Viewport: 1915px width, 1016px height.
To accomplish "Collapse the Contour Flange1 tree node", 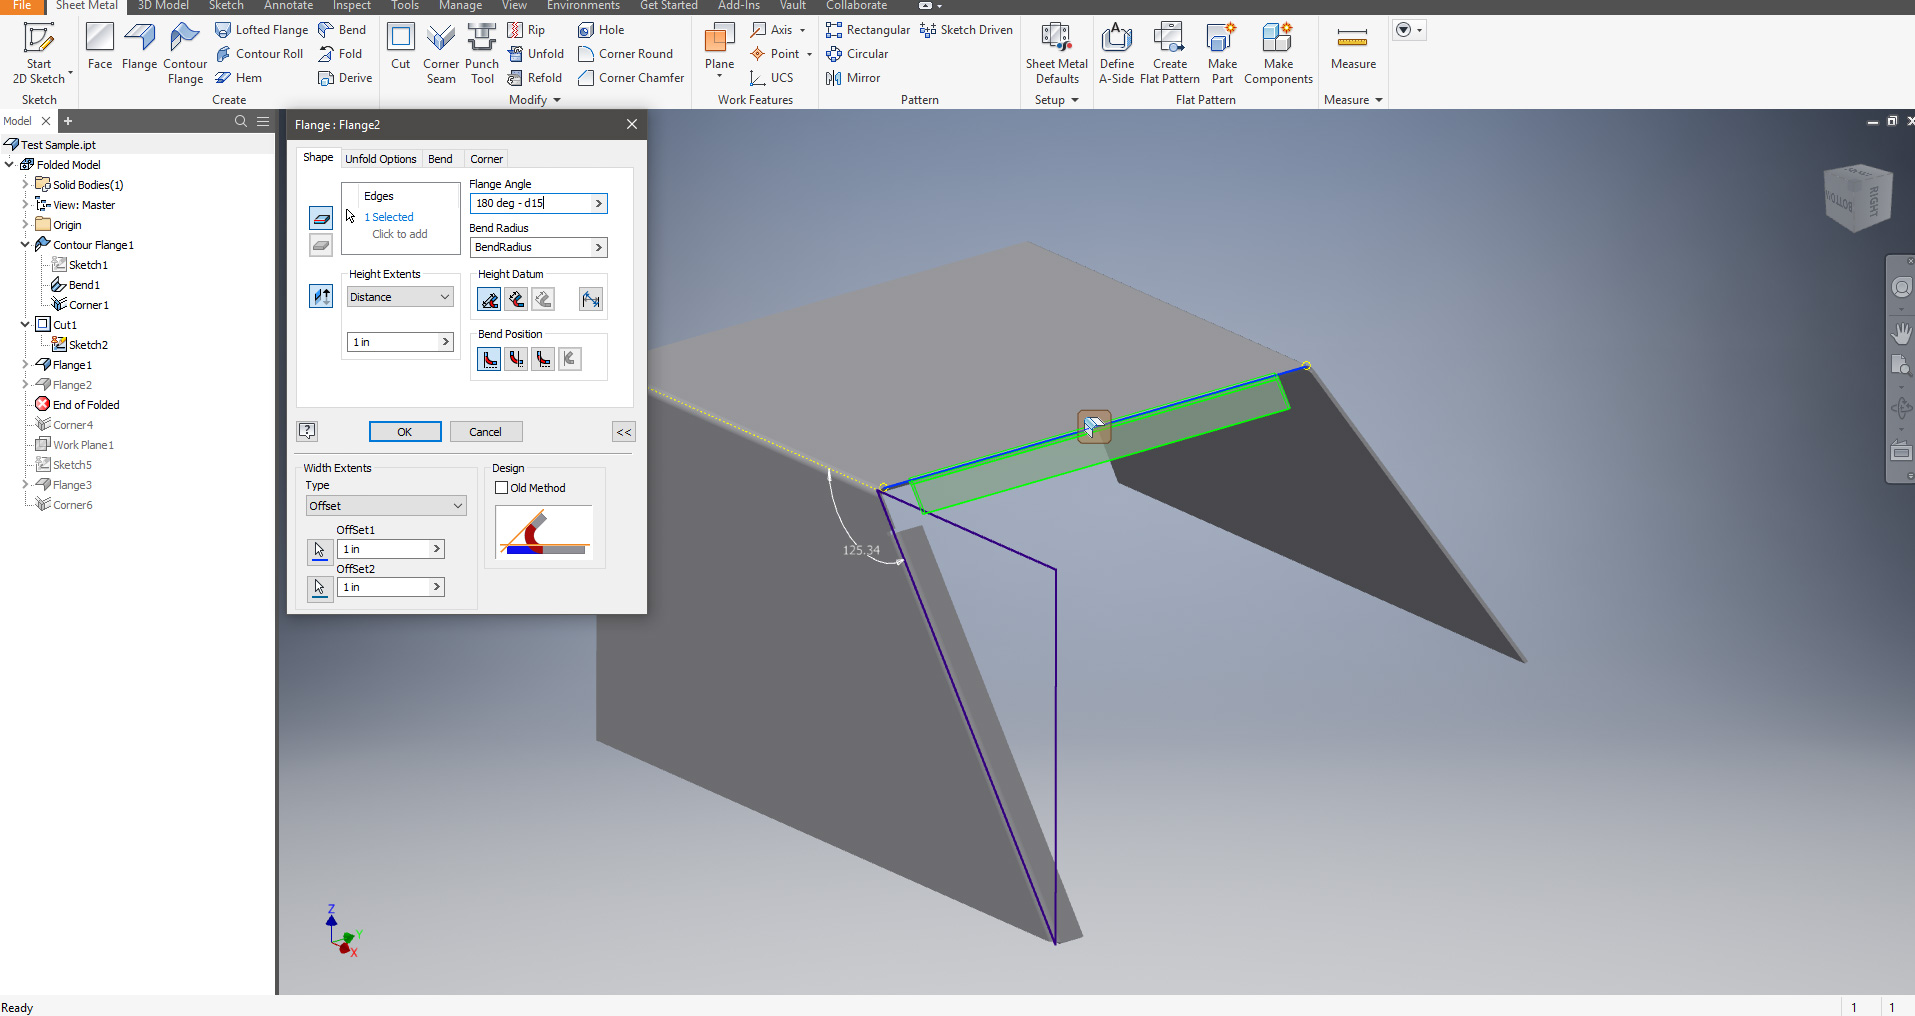I will tap(23, 244).
